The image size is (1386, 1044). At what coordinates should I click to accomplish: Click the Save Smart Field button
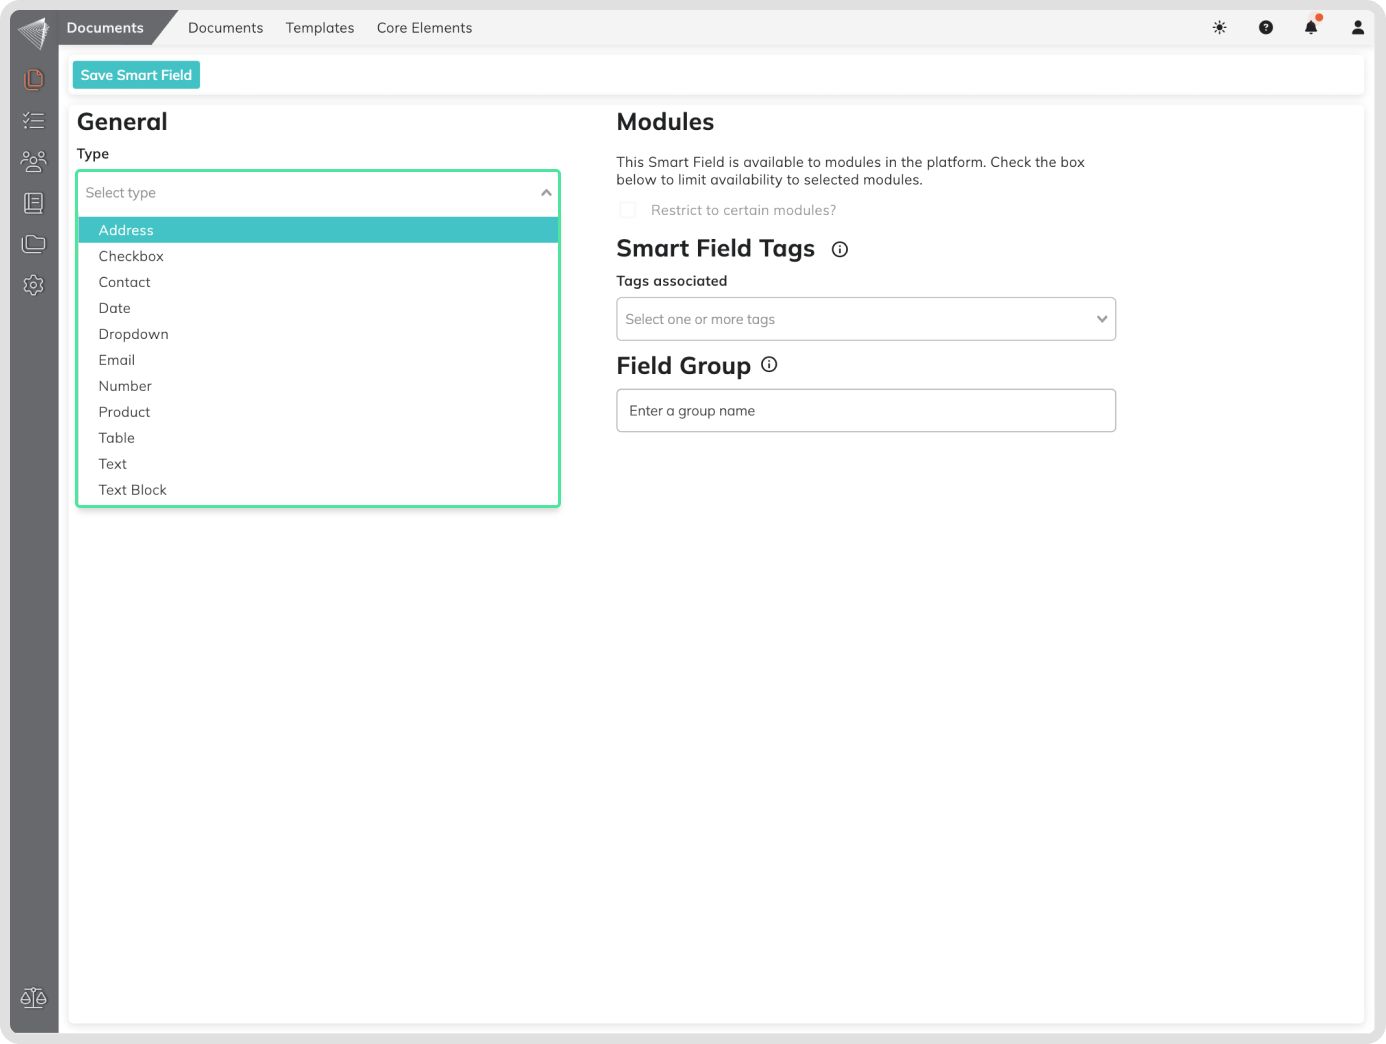pyautogui.click(x=136, y=75)
